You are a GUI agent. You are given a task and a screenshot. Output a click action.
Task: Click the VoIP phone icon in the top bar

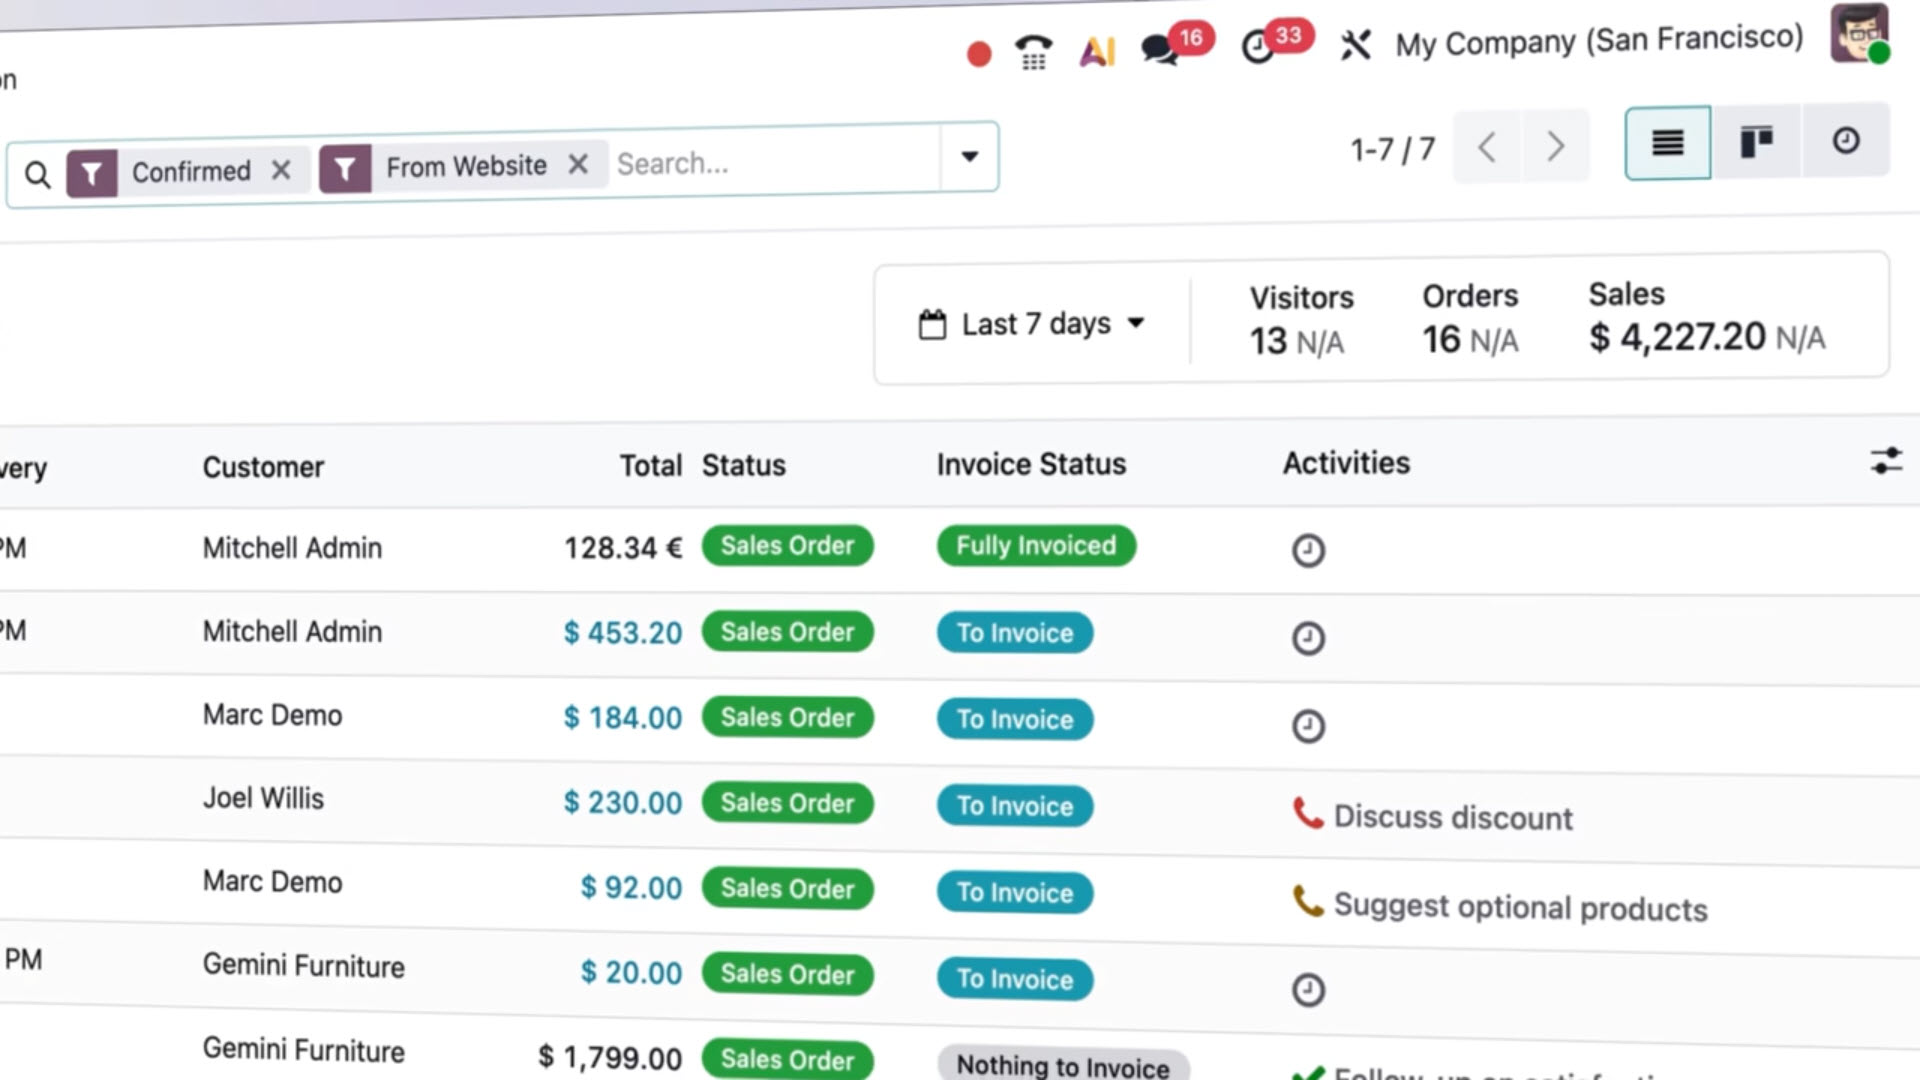tap(1034, 52)
